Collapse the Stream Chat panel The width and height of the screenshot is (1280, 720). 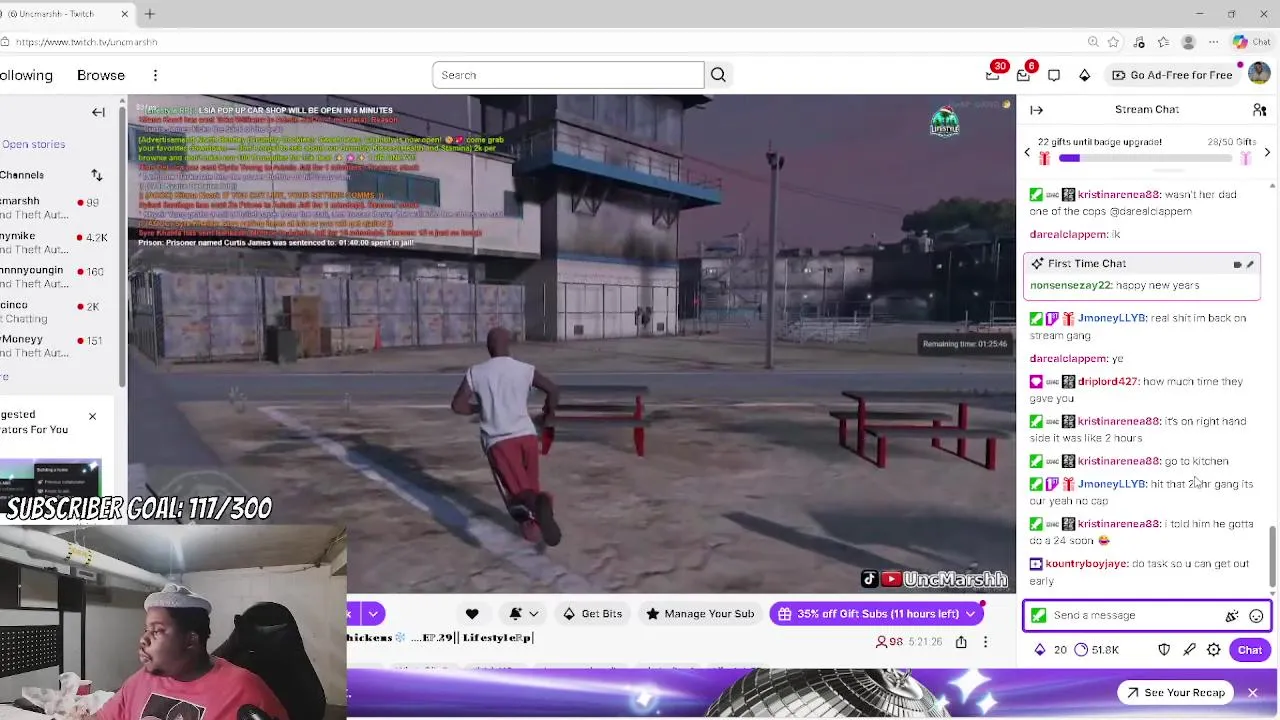[1037, 110]
